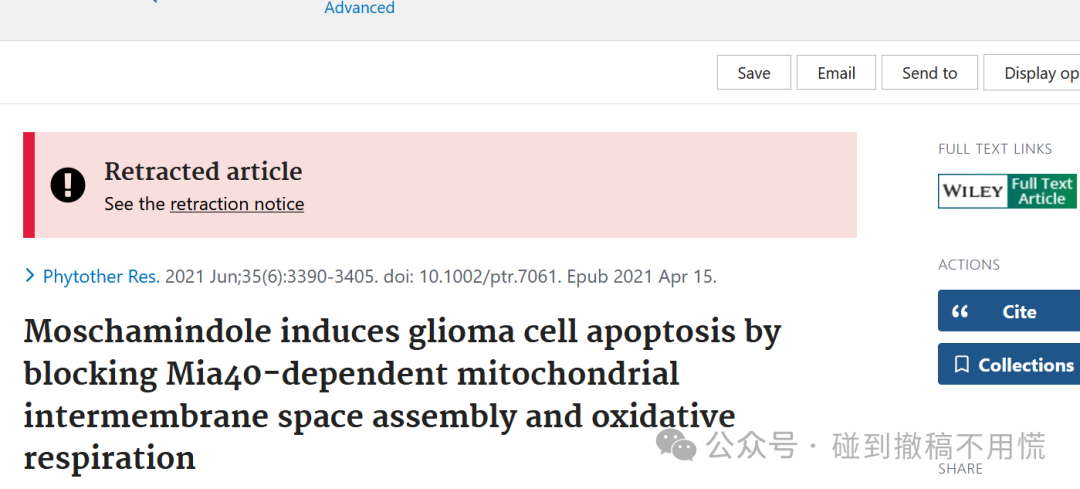Open the retraction notice link

click(237, 205)
